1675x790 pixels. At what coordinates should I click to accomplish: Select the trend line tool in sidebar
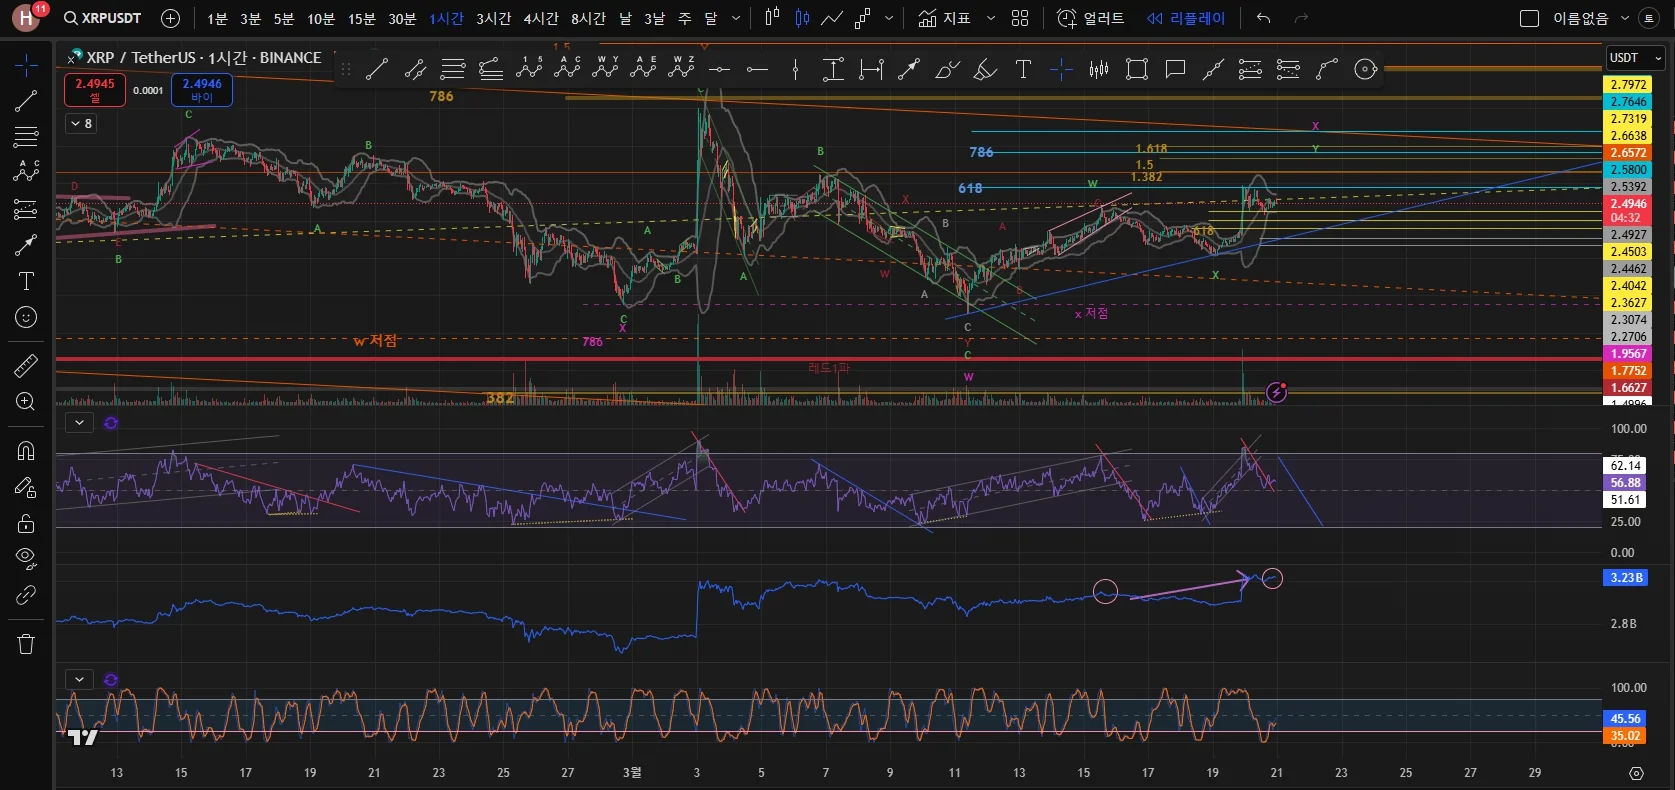[26, 101]
